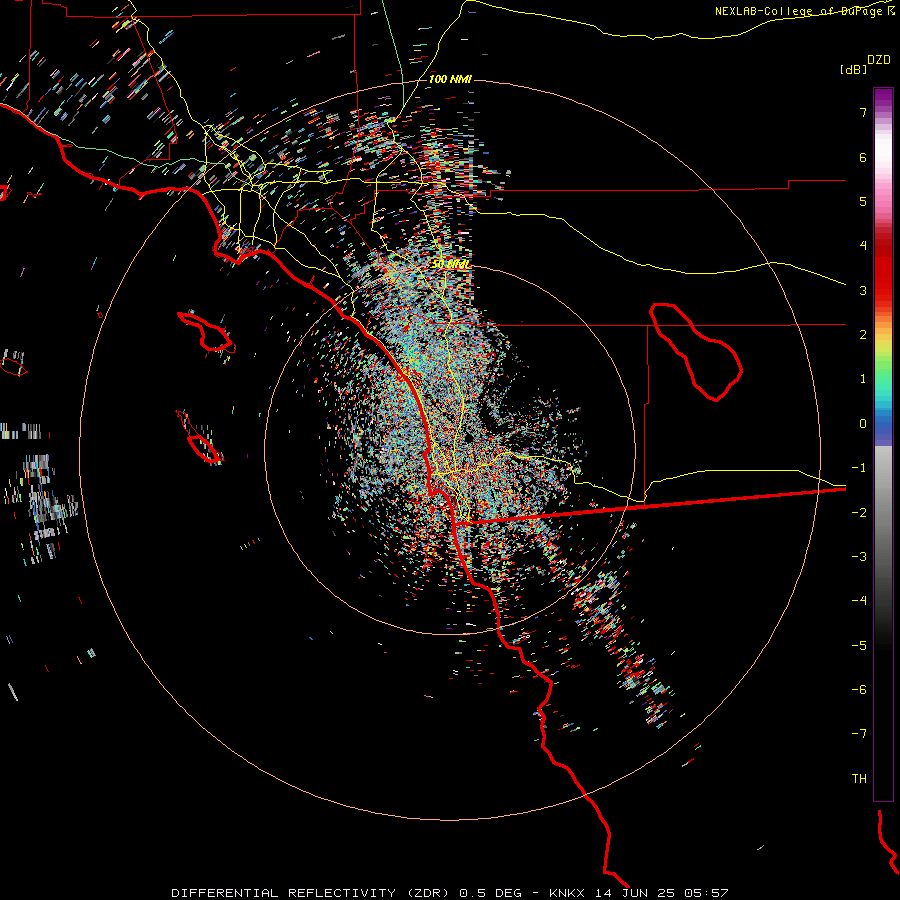The height and width of the screenshot is (900, 900).
Task: Select the "[dB]" units label
Action: (x=853, y=69)
